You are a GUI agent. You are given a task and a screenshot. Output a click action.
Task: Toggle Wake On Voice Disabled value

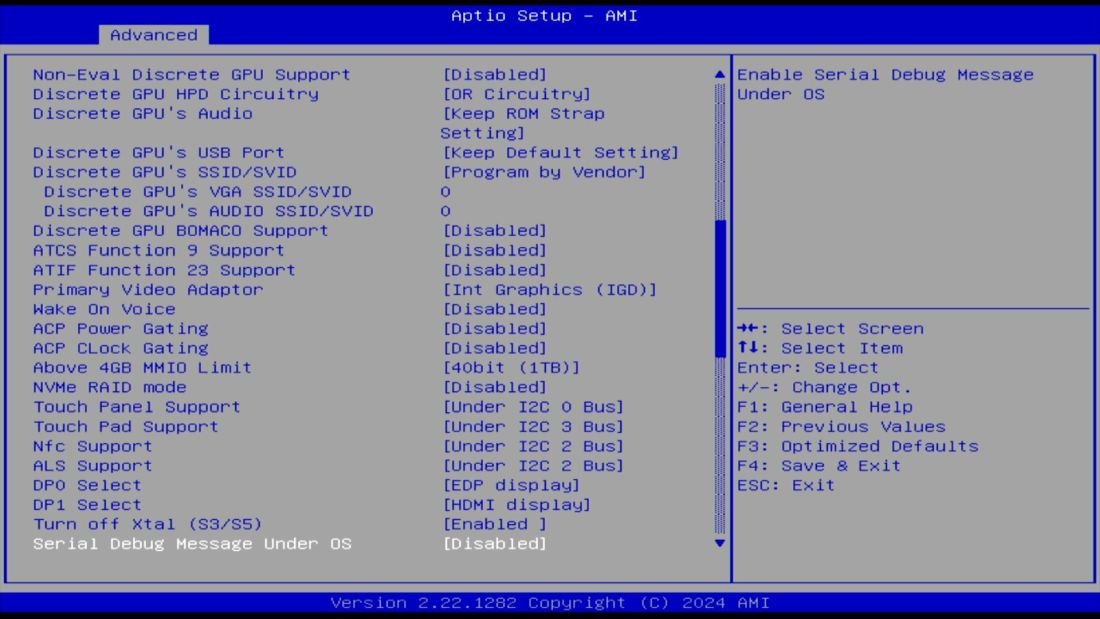(x=495, y=310)
